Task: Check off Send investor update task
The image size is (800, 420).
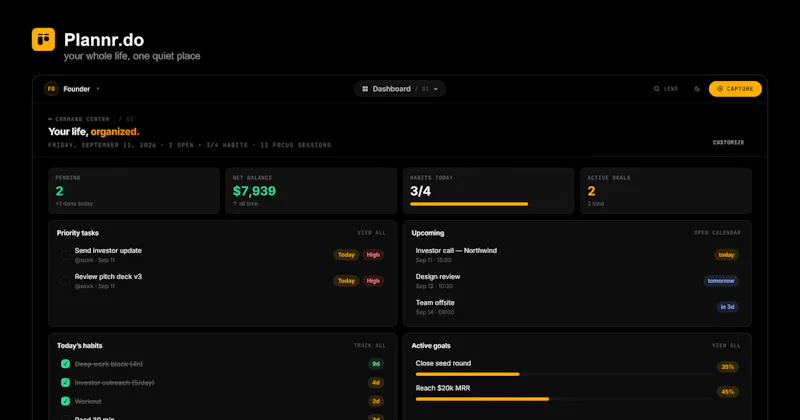Action: click(65, 255)
